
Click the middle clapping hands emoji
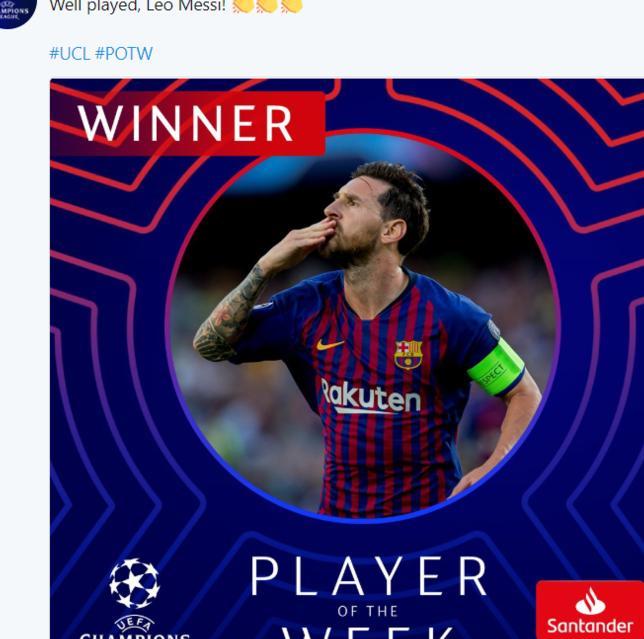[x=268, y=5]
